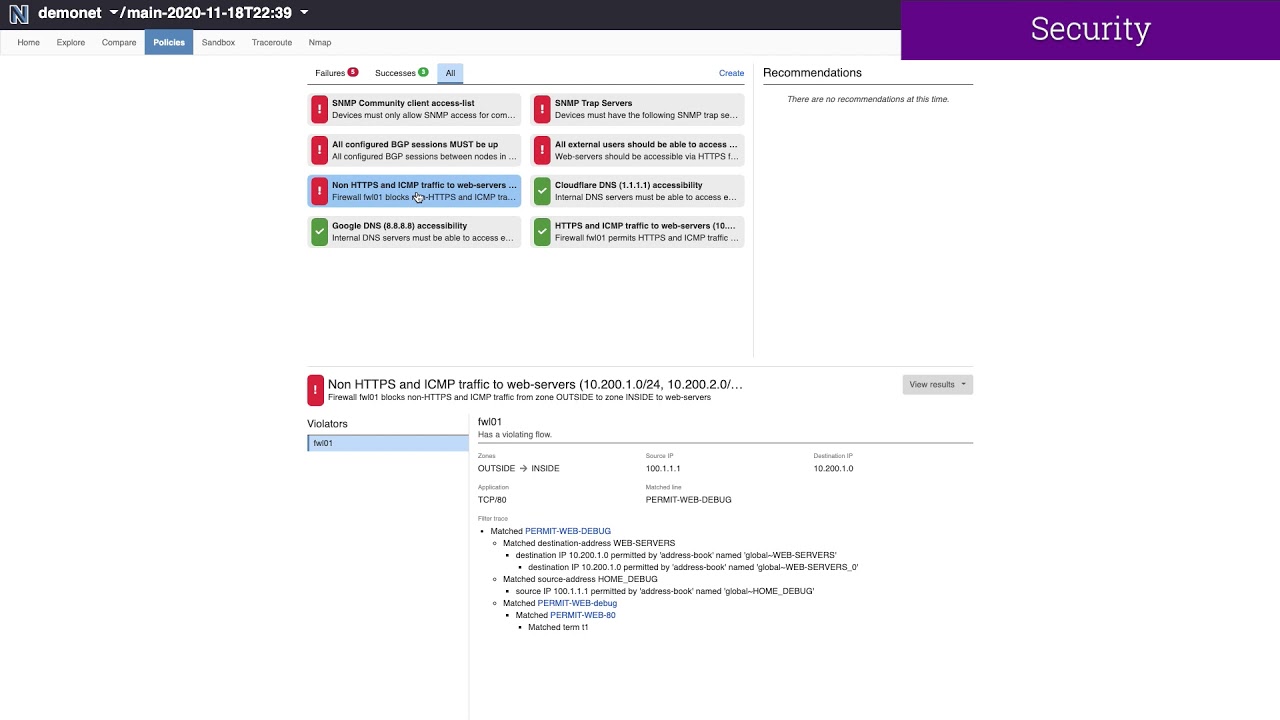Click red failure icon of external users policy
Viewport: 1280px width, 720px height.
[x=542, y=150]
